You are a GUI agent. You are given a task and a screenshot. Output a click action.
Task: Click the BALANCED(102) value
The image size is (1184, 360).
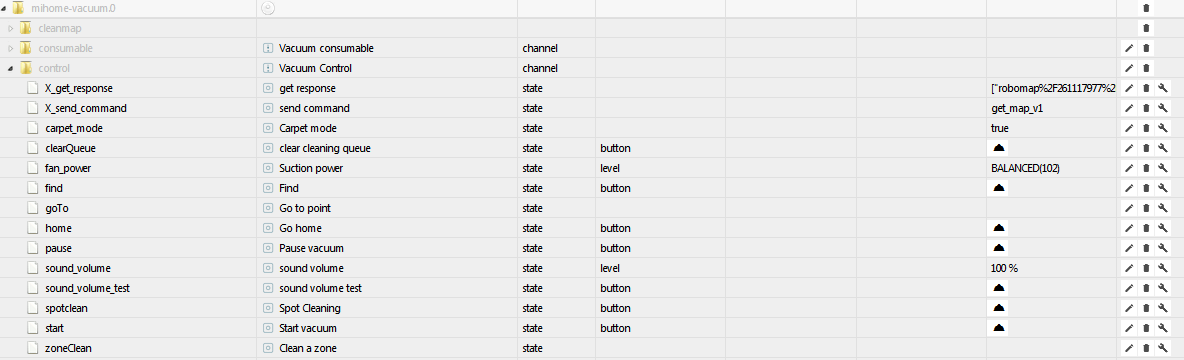1025,168
